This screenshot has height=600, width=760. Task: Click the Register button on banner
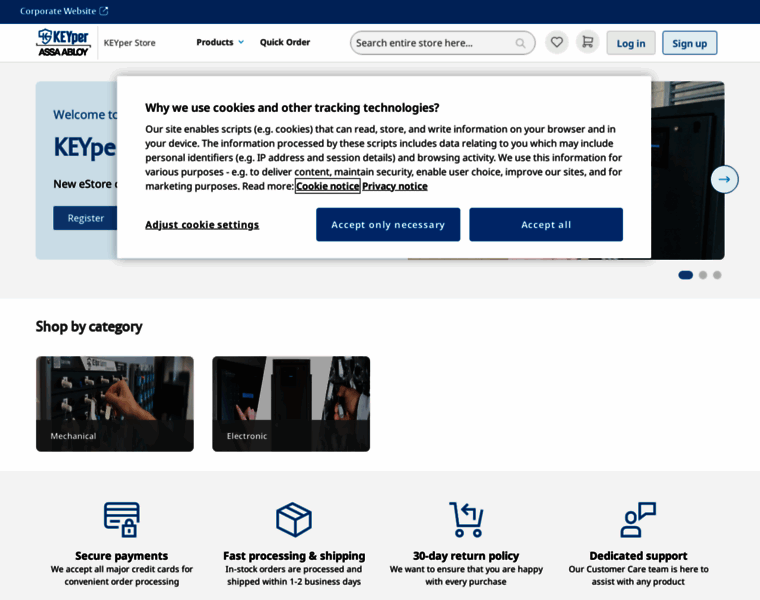(x=85, y=218)
